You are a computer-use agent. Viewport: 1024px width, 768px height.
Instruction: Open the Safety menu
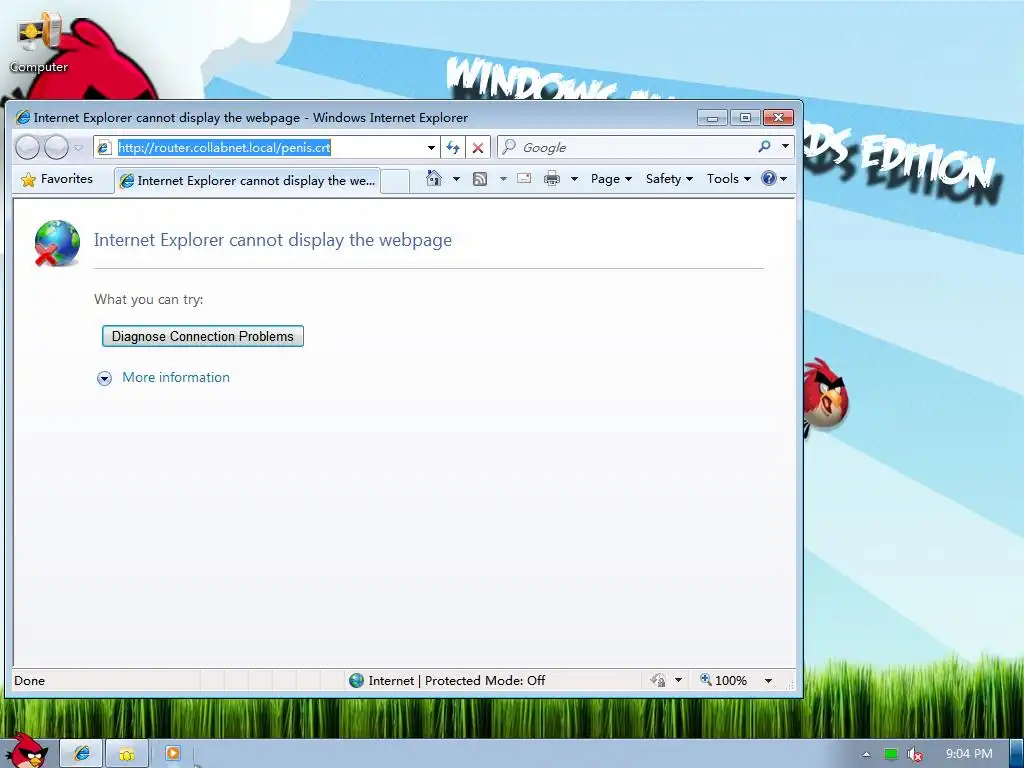point(669,179)
